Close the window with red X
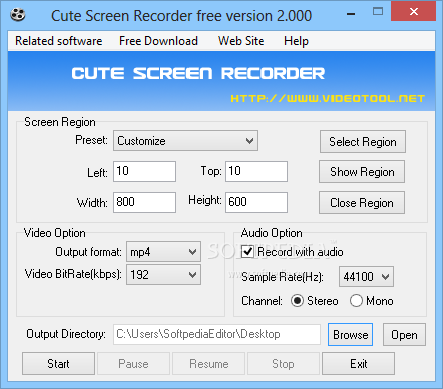This screenshot has width=443, height=389. click(414, 12)
